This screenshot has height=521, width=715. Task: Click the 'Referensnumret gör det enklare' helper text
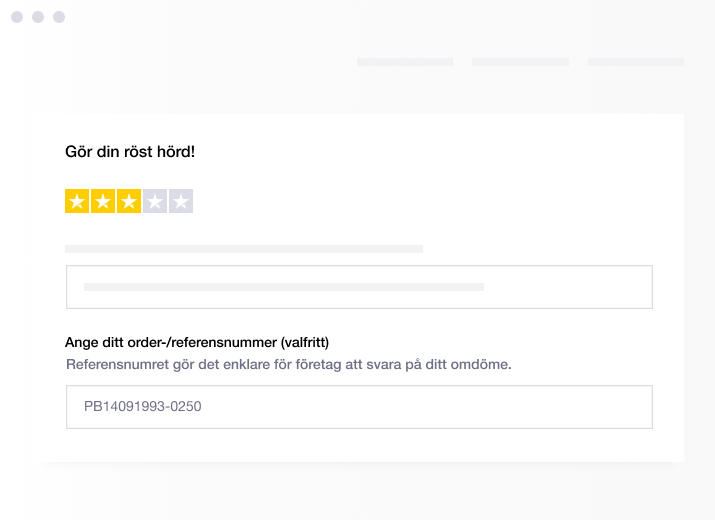pos(289,365)
